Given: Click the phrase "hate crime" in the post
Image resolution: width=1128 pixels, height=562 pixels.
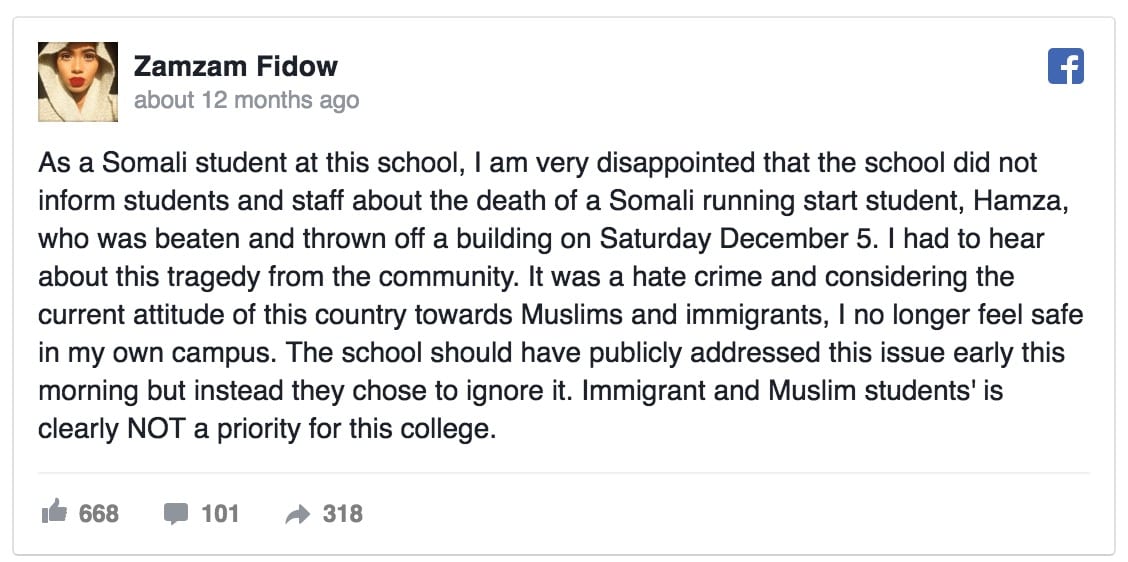Looking at the screenshot, I should point(662,276).
